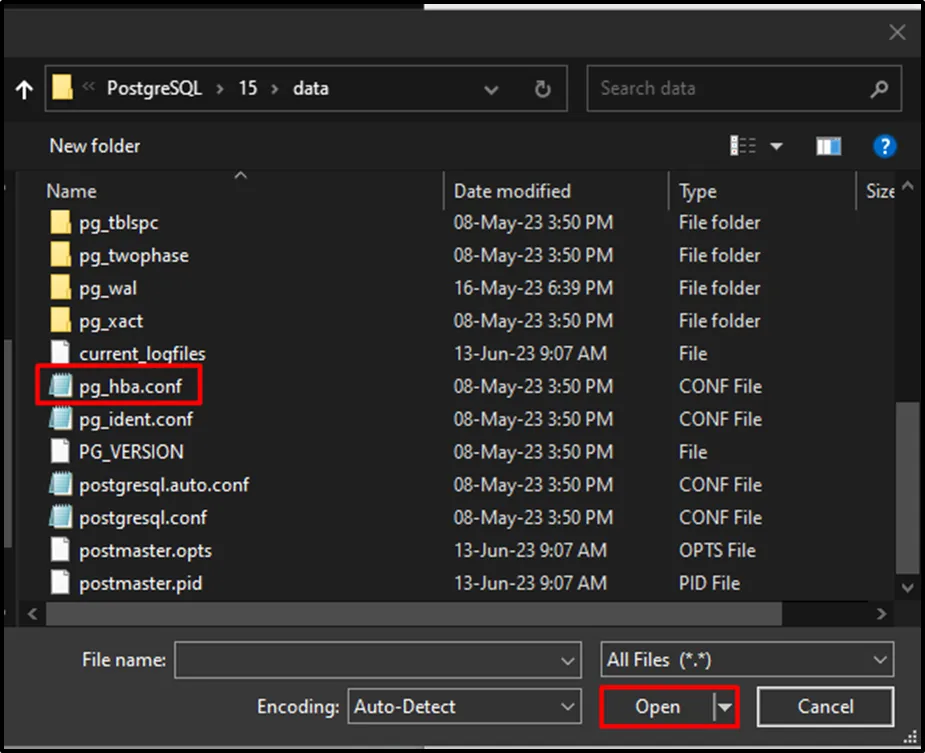Click in the File name input field
This screenshot has height=753, width=925.
pos(368,660)
